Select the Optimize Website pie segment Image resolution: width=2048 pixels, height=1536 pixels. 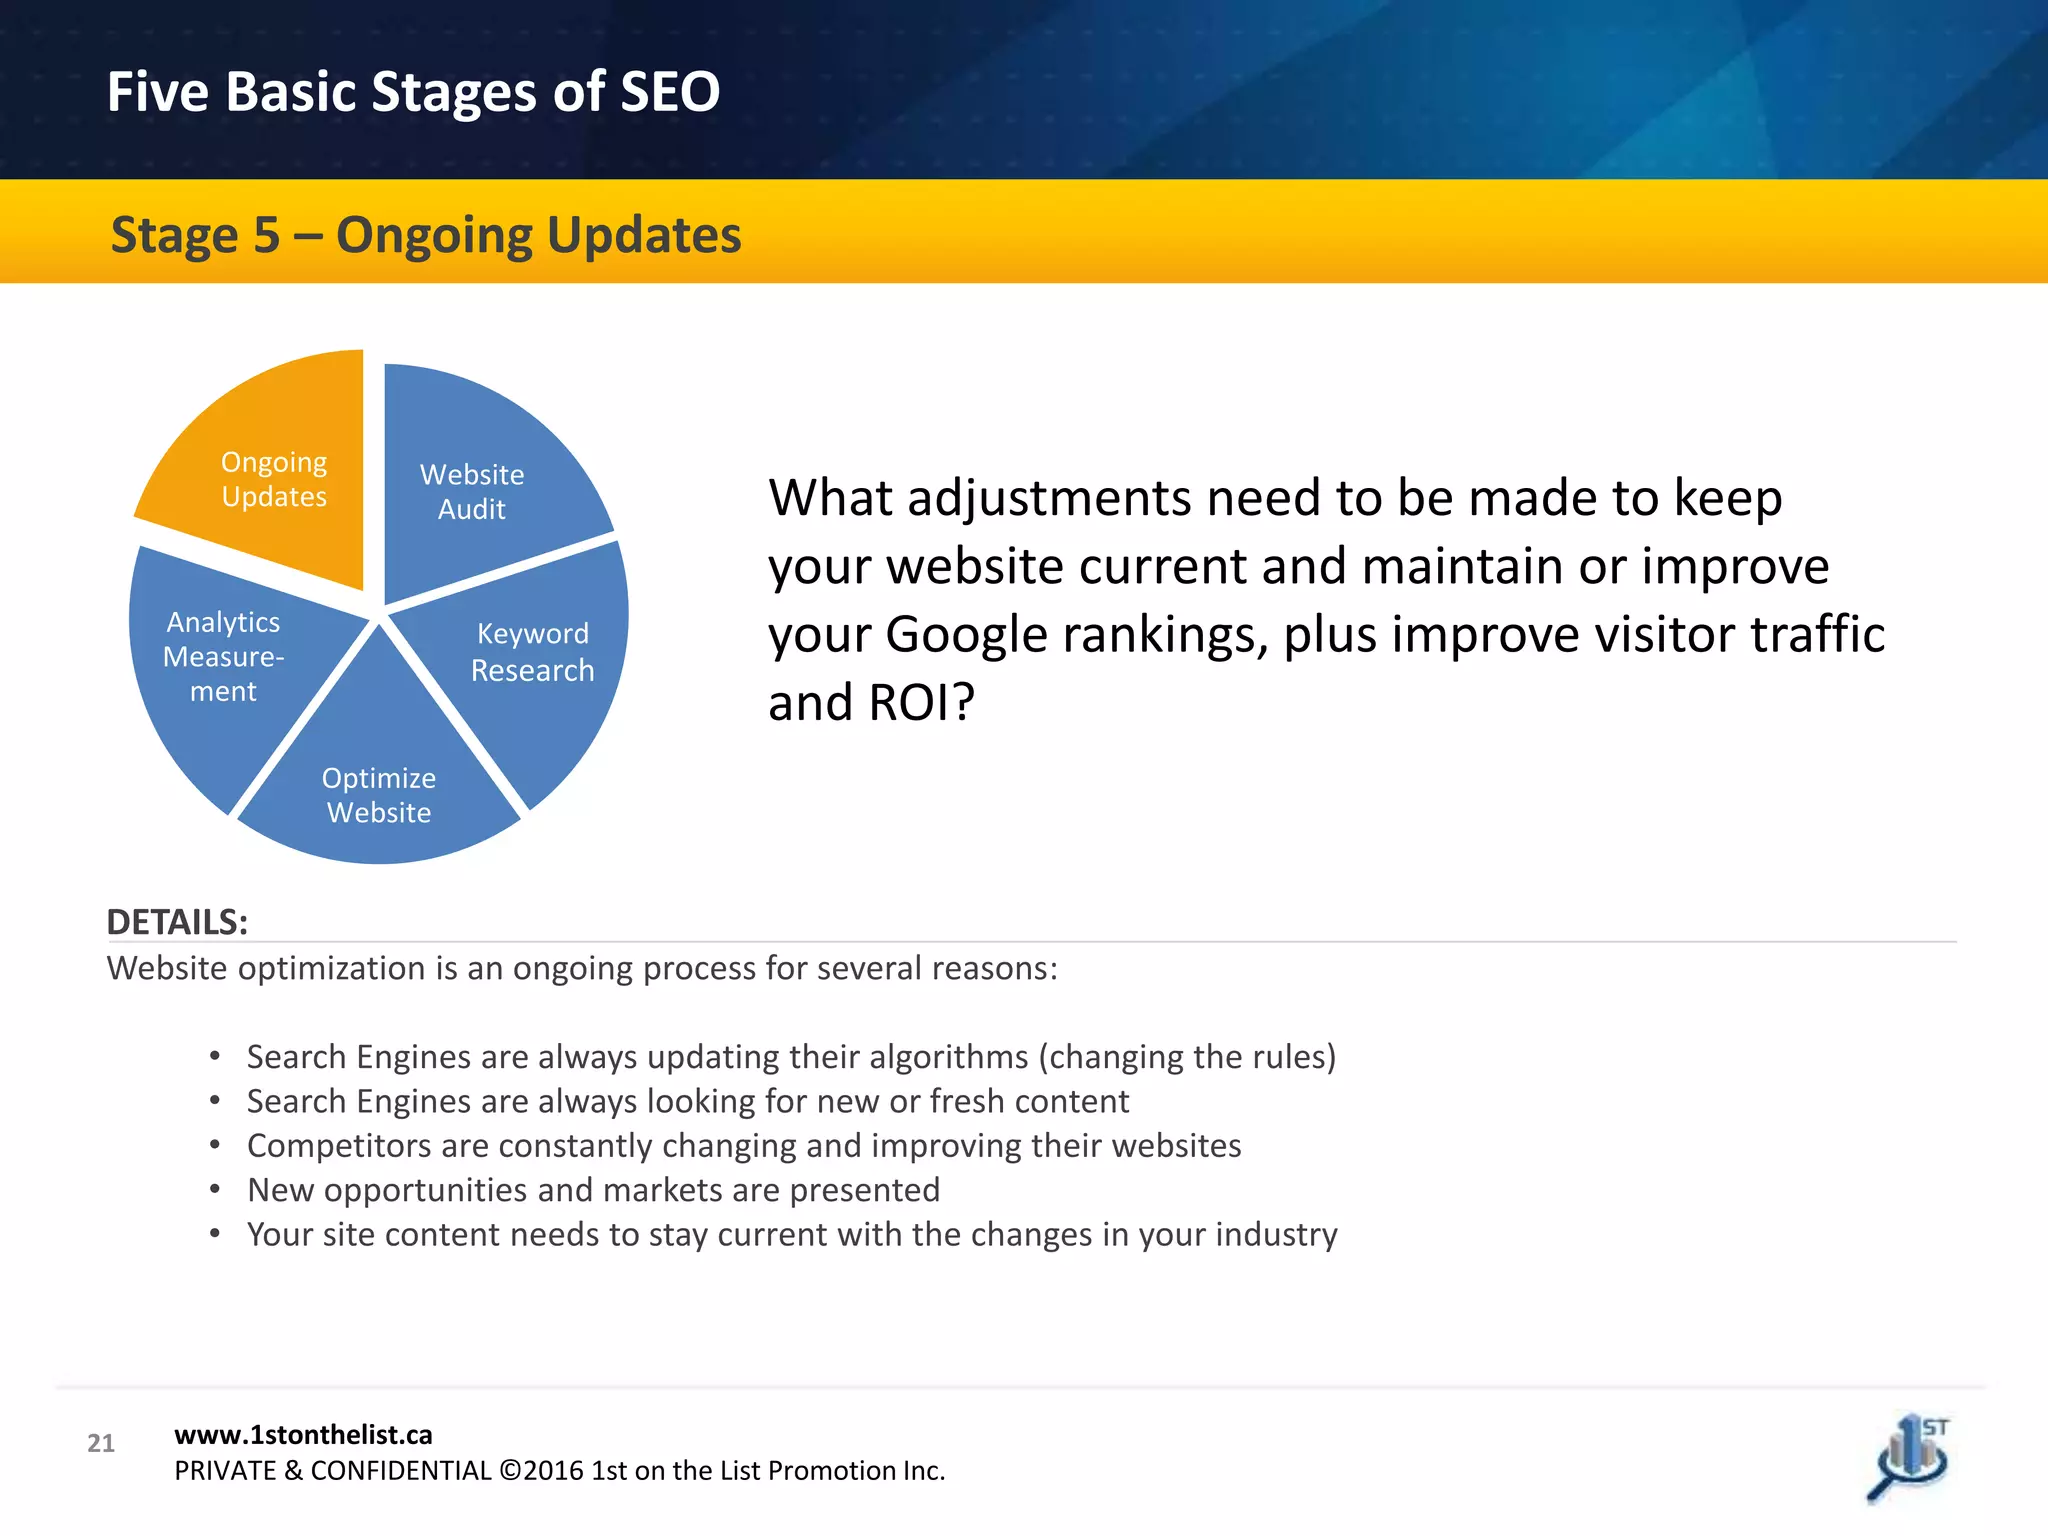click(379, 795)
